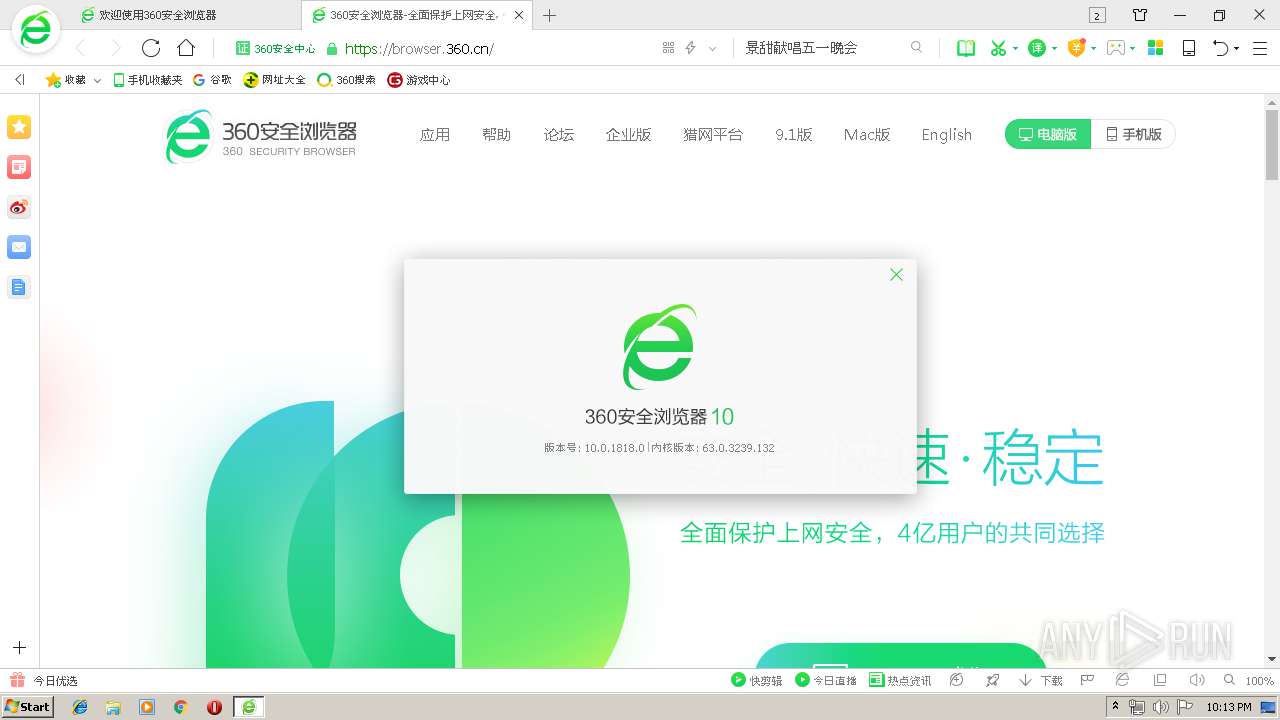Expand the screenshot scissors dropdown arrow
Viewport: 1280px width, 720px height.
tap(1015, 48)
